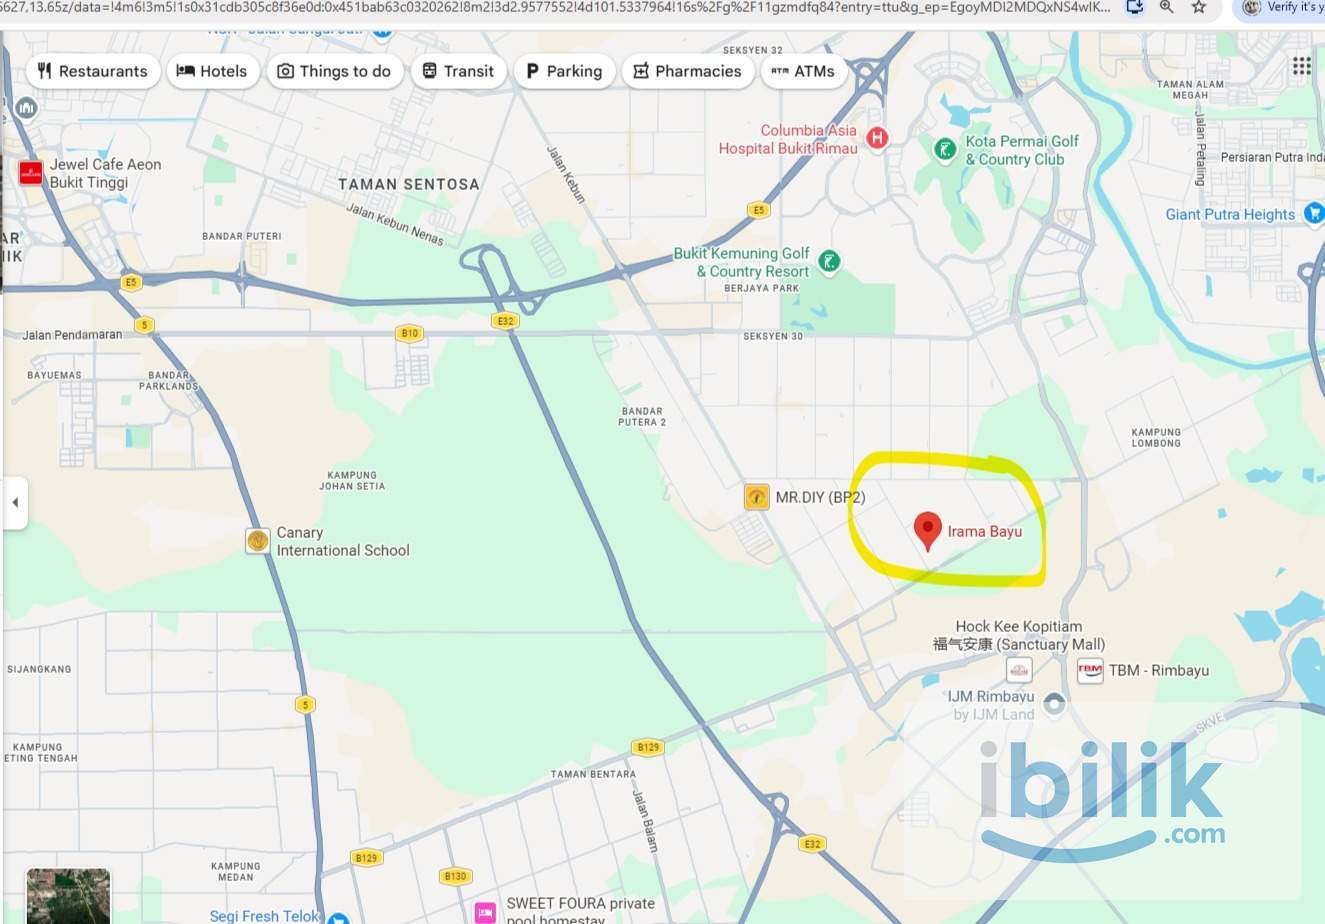Click the KAMPUNG JOHAN SETIA label
1325x924 pixels.
pyautogui.click(x=352, y=481)
